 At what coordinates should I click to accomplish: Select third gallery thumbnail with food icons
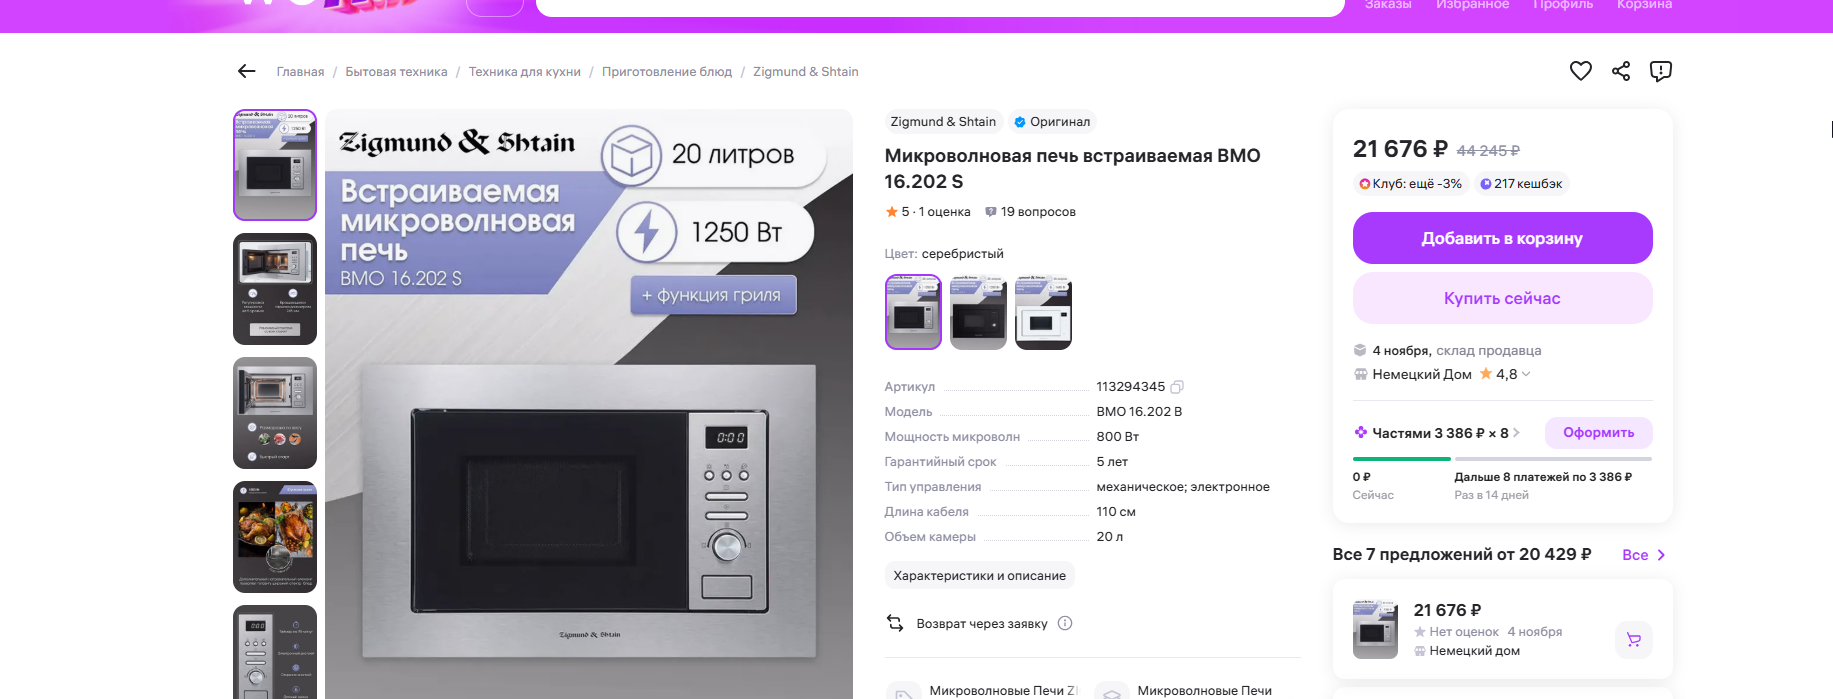275,413
